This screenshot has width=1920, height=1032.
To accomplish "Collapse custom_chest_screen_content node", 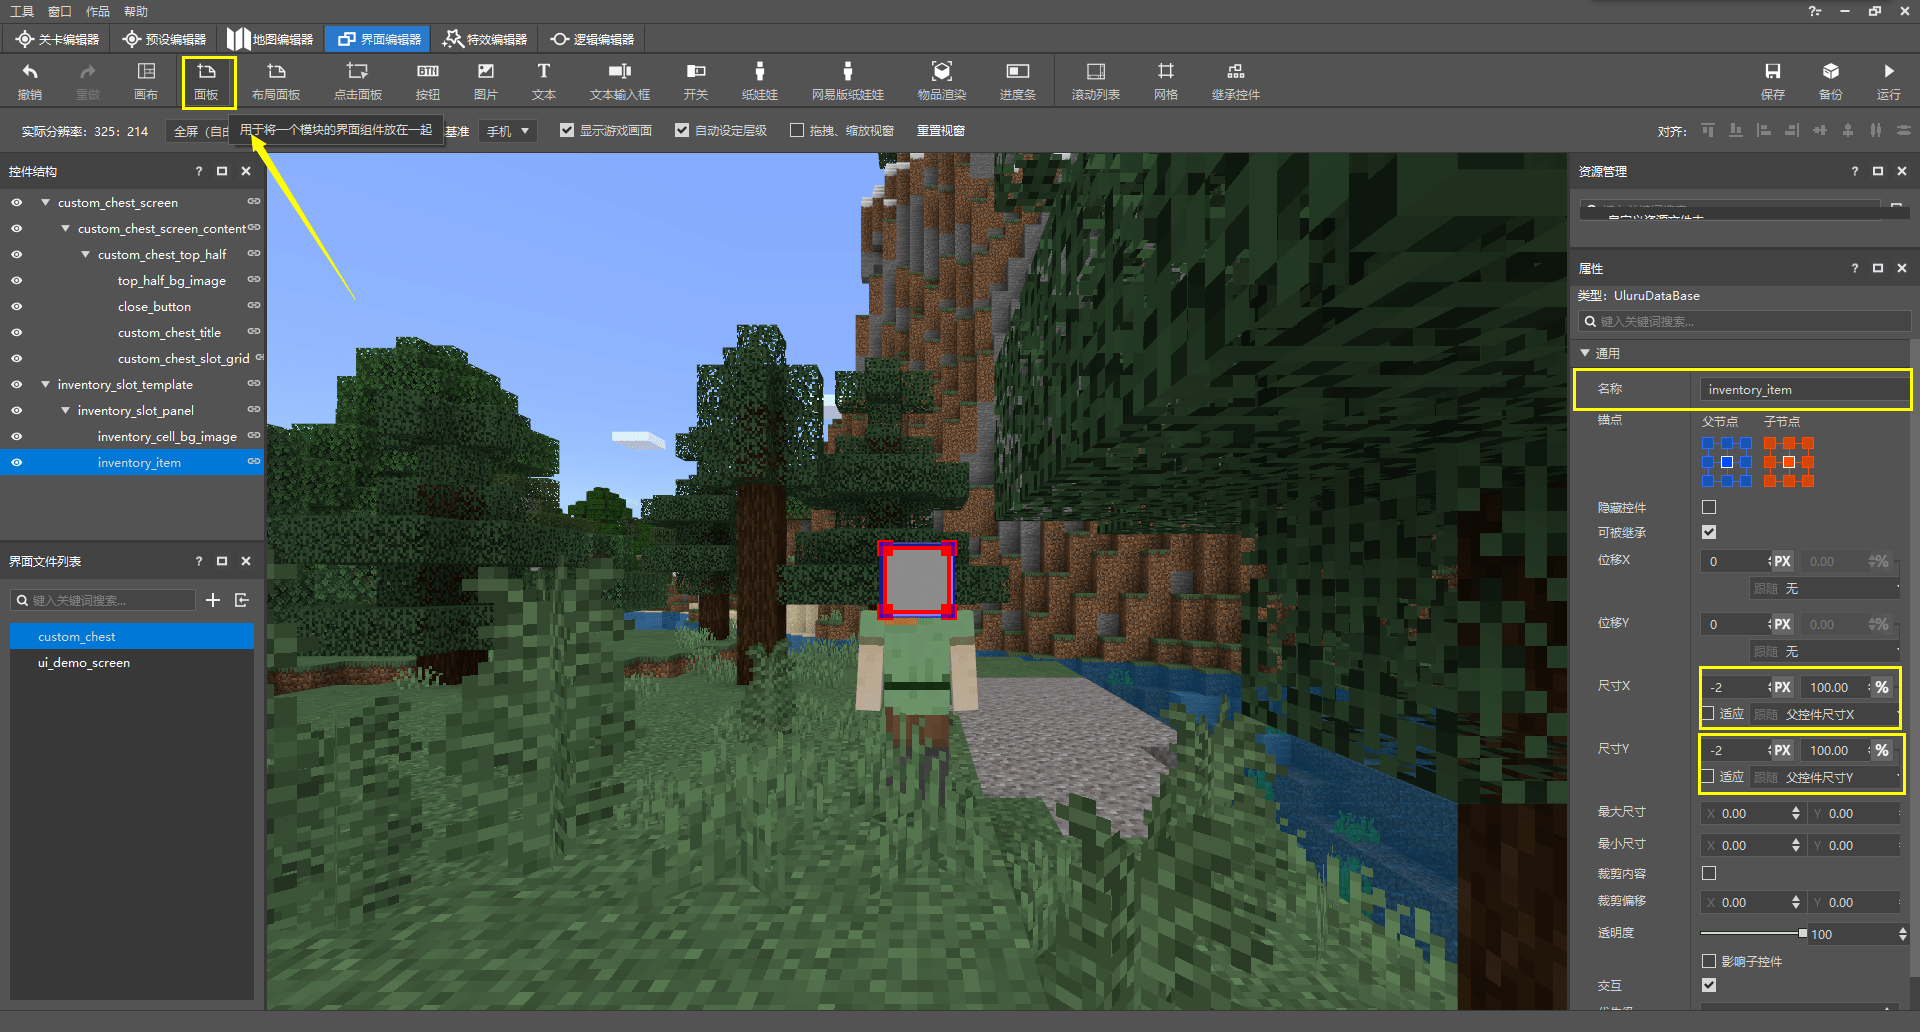I will pyautogui.click(x=65, y=228).
